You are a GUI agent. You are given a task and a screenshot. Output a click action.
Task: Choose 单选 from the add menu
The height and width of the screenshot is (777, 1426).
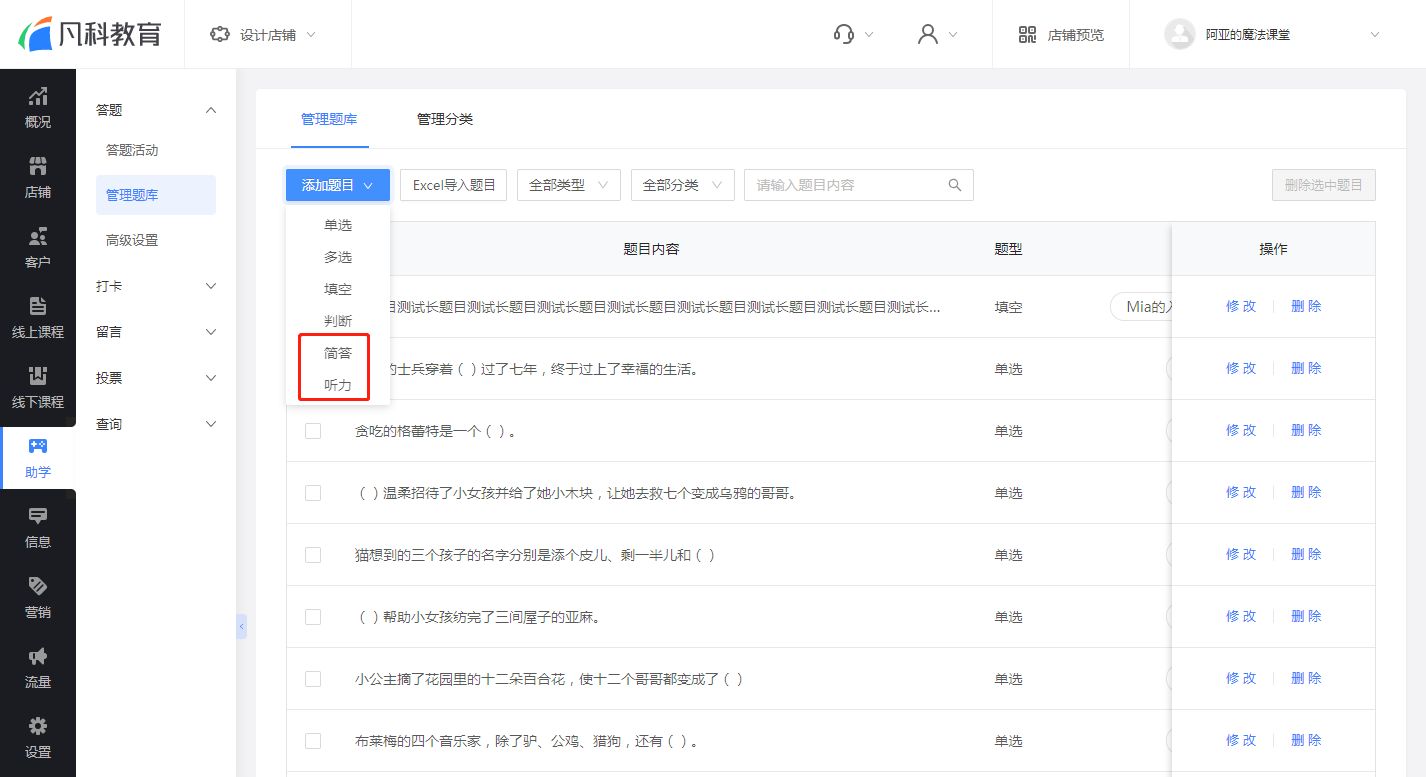click(338, 225)
